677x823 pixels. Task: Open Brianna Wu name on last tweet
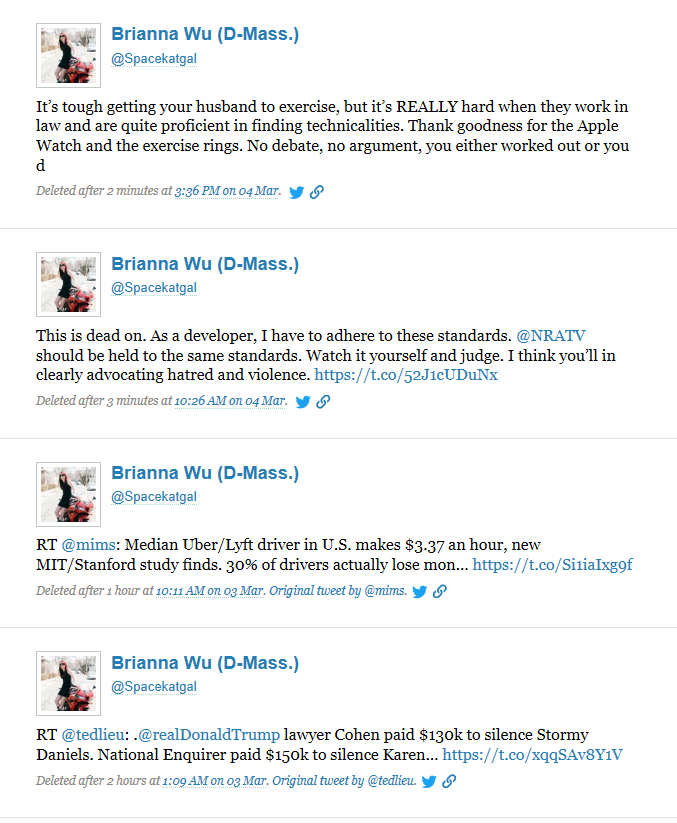point(205,663)
